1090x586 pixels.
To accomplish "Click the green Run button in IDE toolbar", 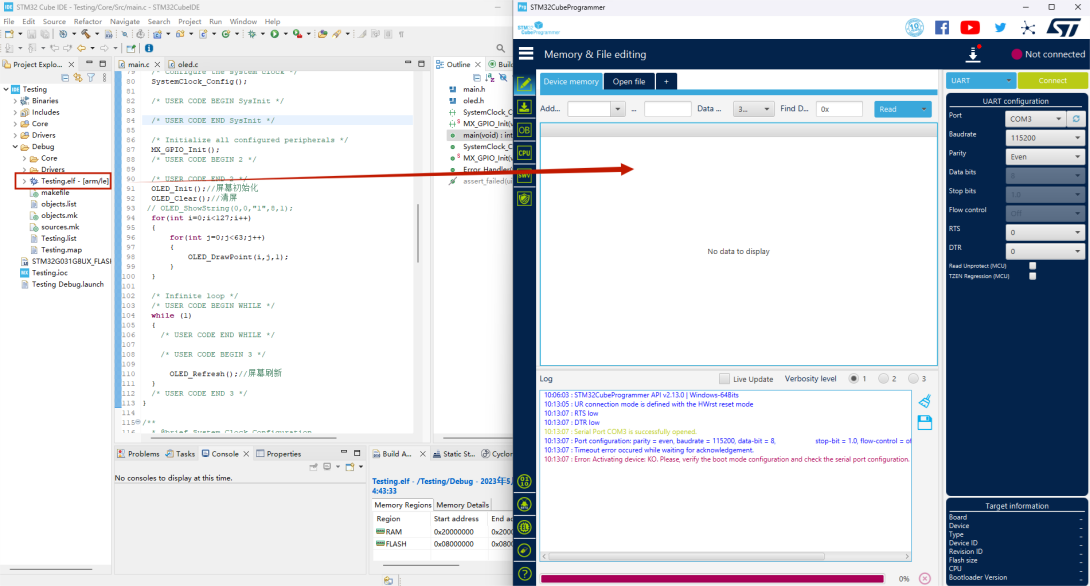I will coord(275,33).
